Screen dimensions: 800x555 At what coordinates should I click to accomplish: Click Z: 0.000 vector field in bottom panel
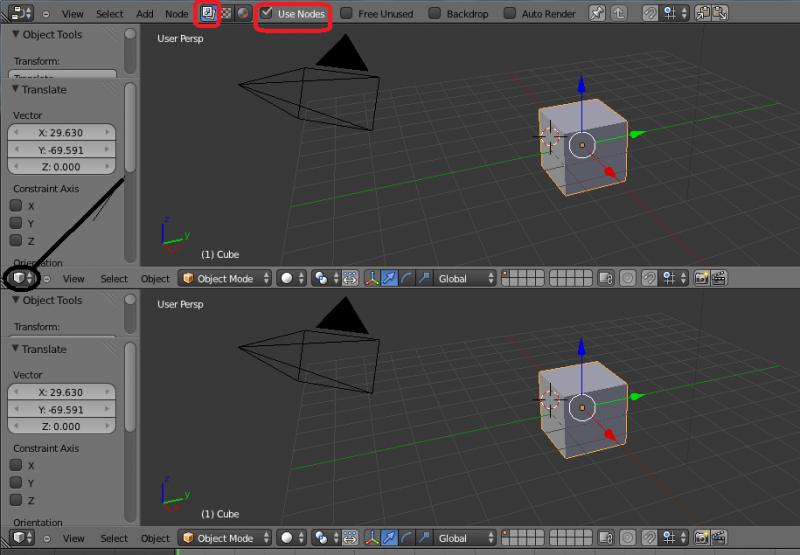(x=61, y=426)
